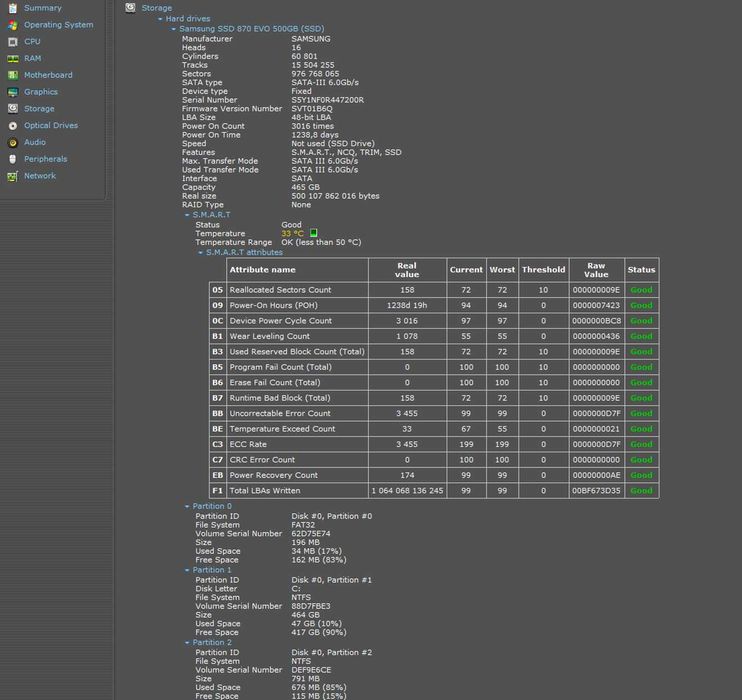Image resolution: width=742 pixels, height=700 pixels.
Task: Select the Runtime Bad Block (Total) row
Action: [x=434, y=398]
